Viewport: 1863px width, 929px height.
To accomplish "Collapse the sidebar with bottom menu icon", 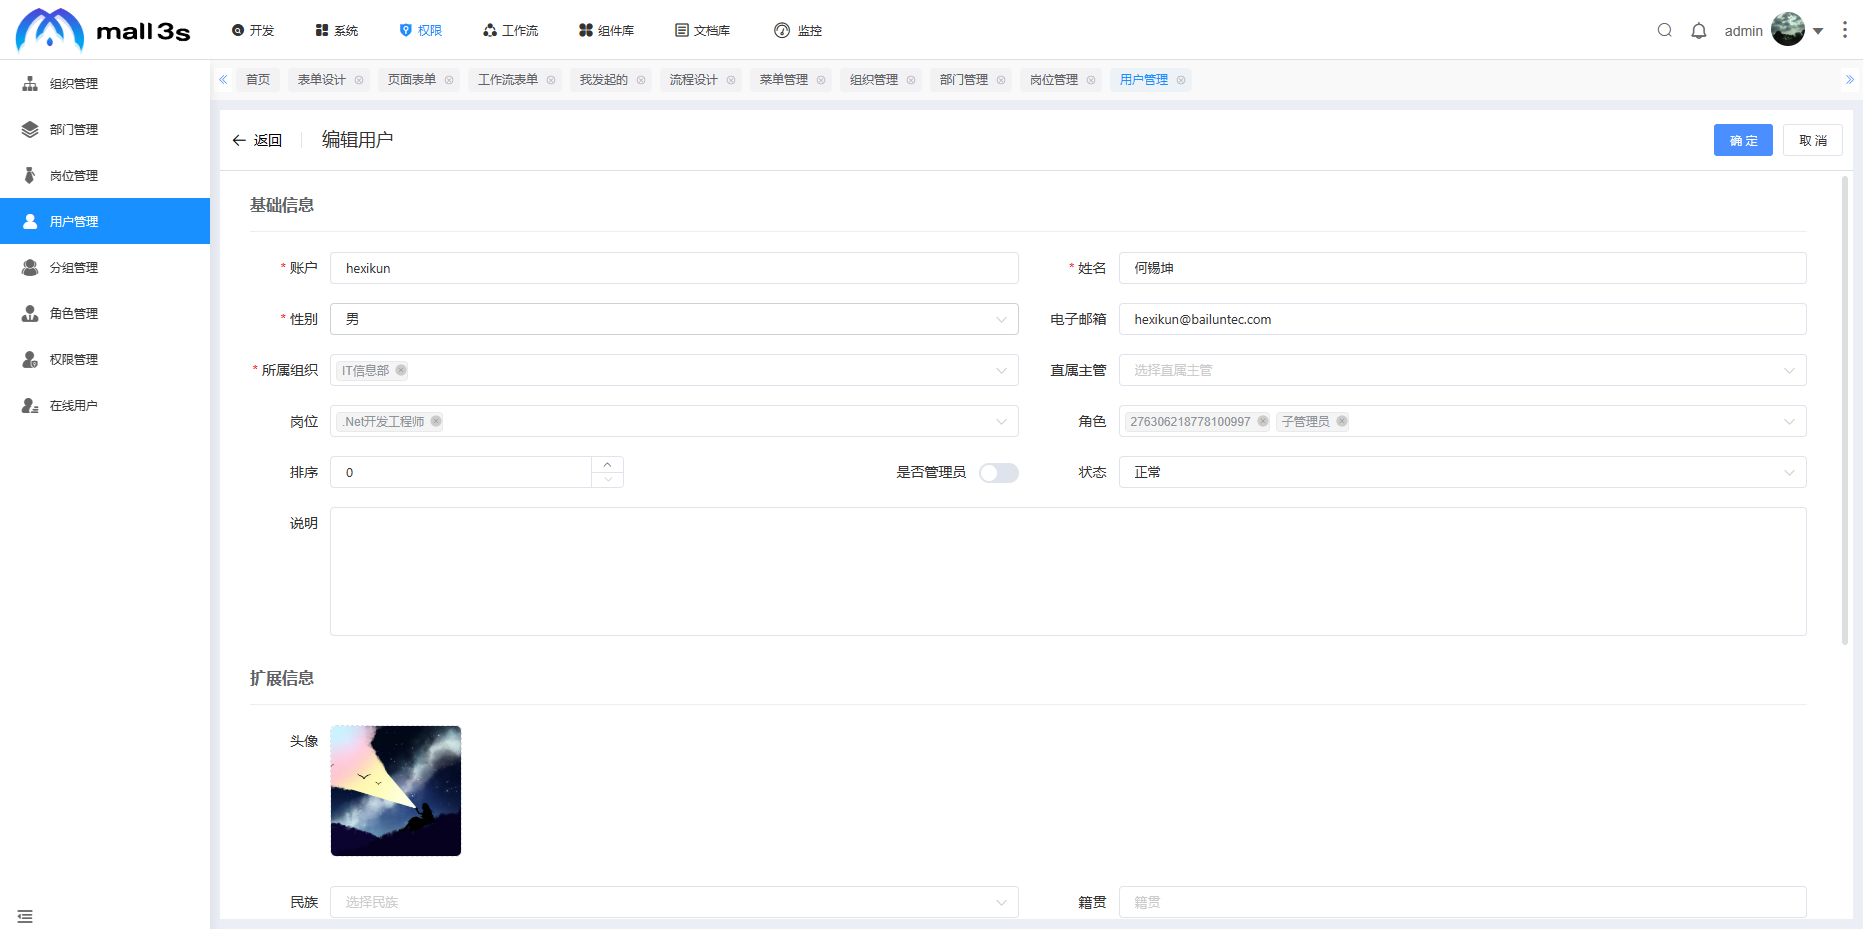I will tap(25, 916).
